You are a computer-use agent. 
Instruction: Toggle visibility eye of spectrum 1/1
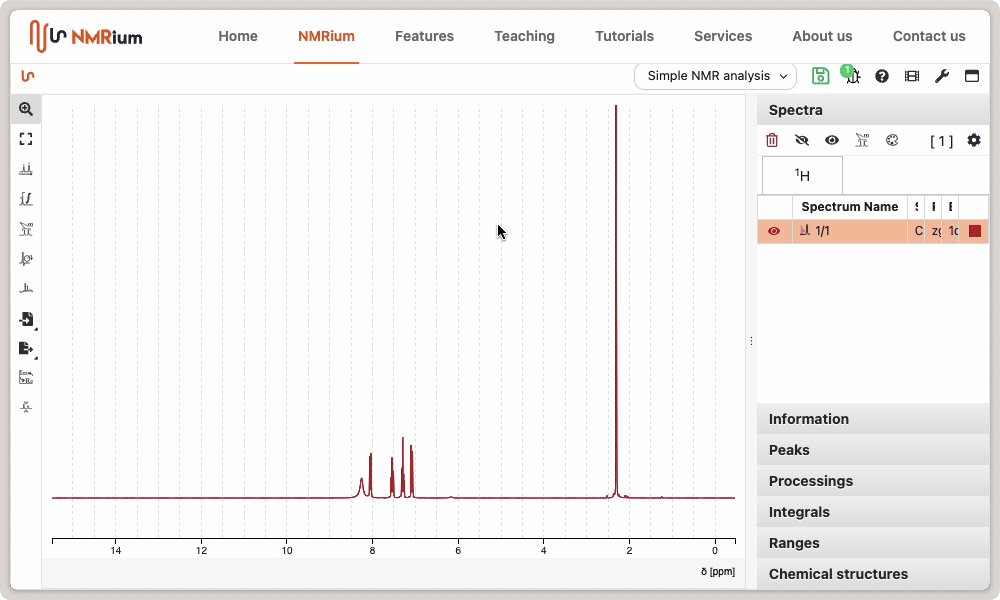[774, 231]
